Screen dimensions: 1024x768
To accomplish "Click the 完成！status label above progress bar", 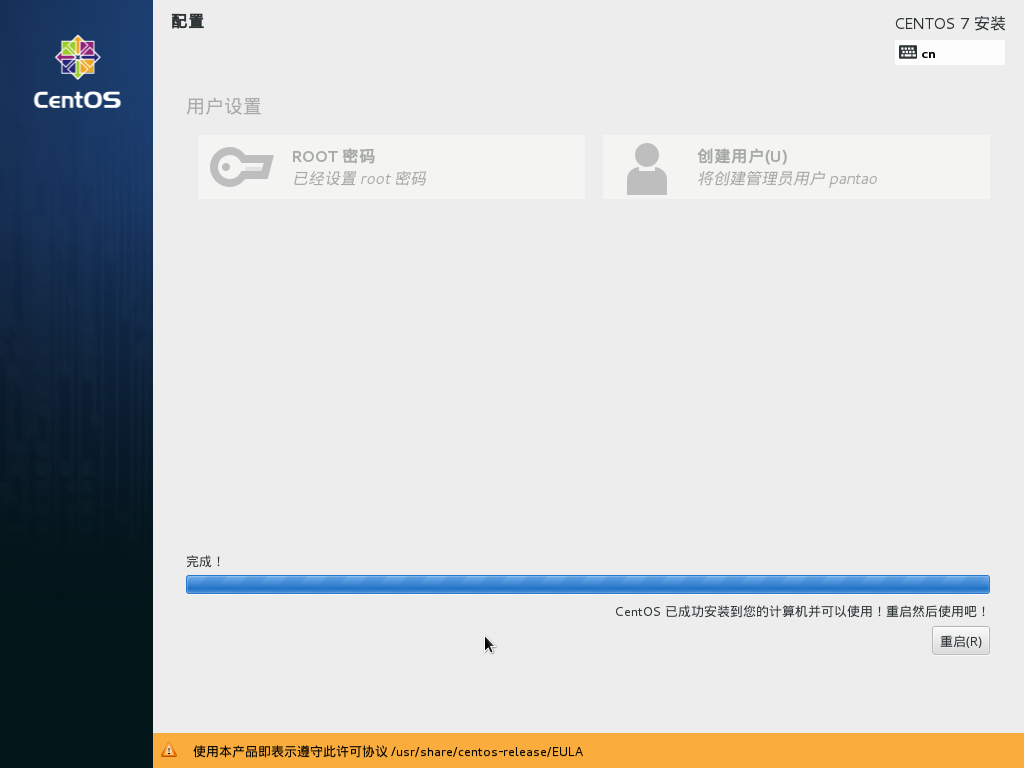I will [x=203, y=561].
